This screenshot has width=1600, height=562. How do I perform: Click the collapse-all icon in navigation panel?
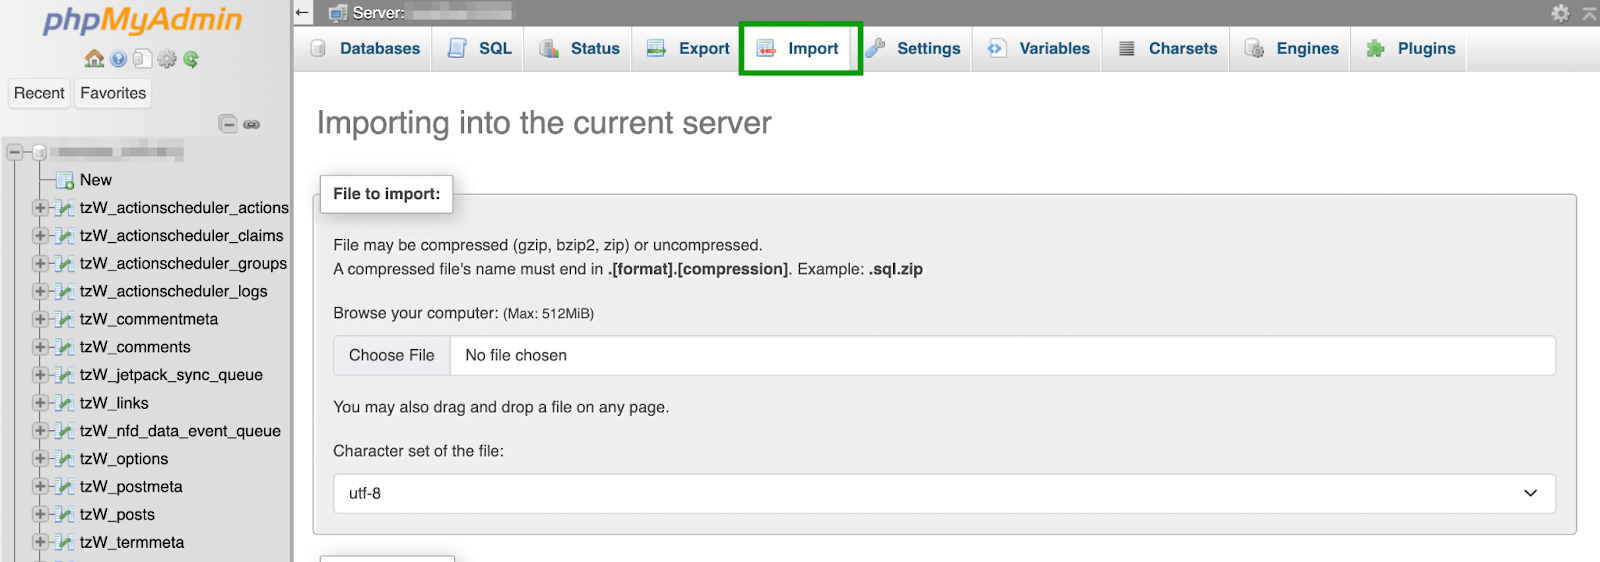pos(228,124)
